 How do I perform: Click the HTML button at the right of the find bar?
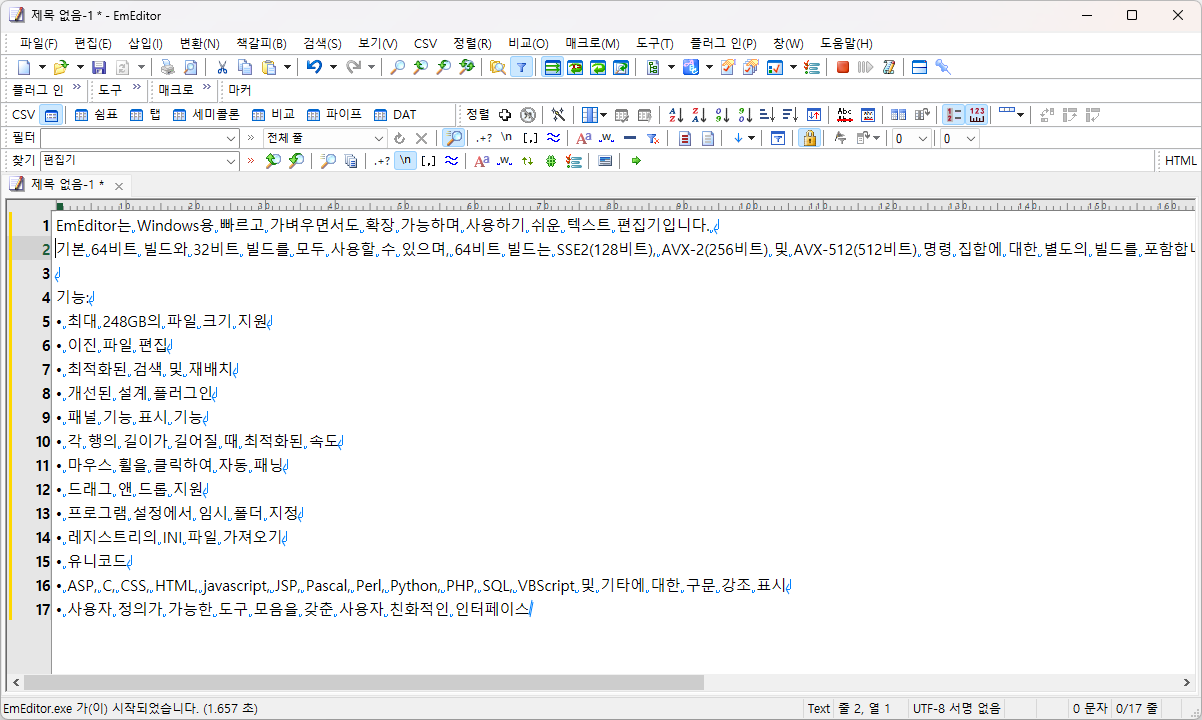click(1180, 161)
